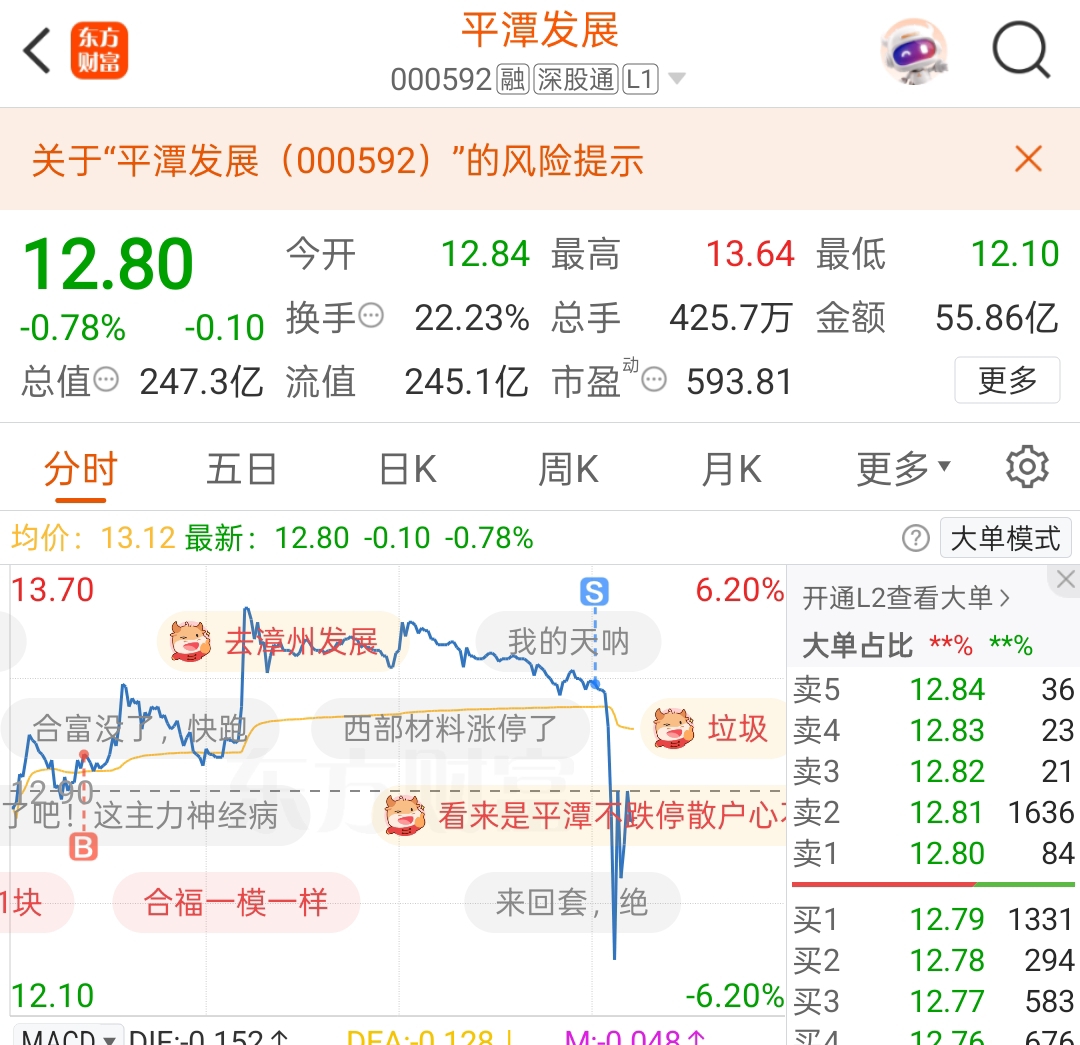Tap the L1 level badge
1080x1045 pixels.
pyautogui.click(x=641, y=79)
